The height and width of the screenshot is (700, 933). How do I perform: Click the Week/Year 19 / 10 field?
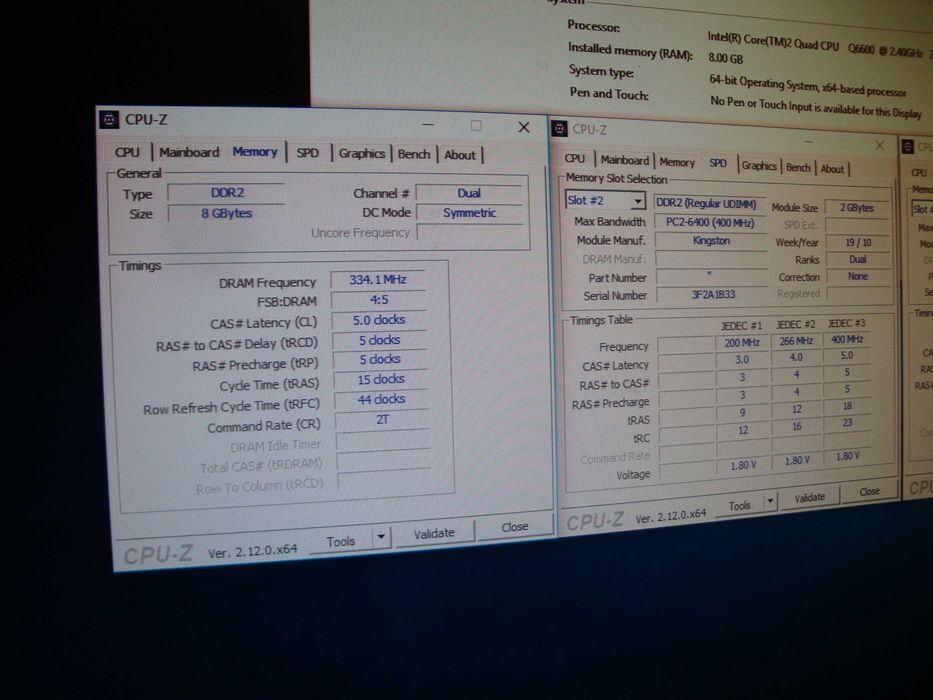click(858, 243)
